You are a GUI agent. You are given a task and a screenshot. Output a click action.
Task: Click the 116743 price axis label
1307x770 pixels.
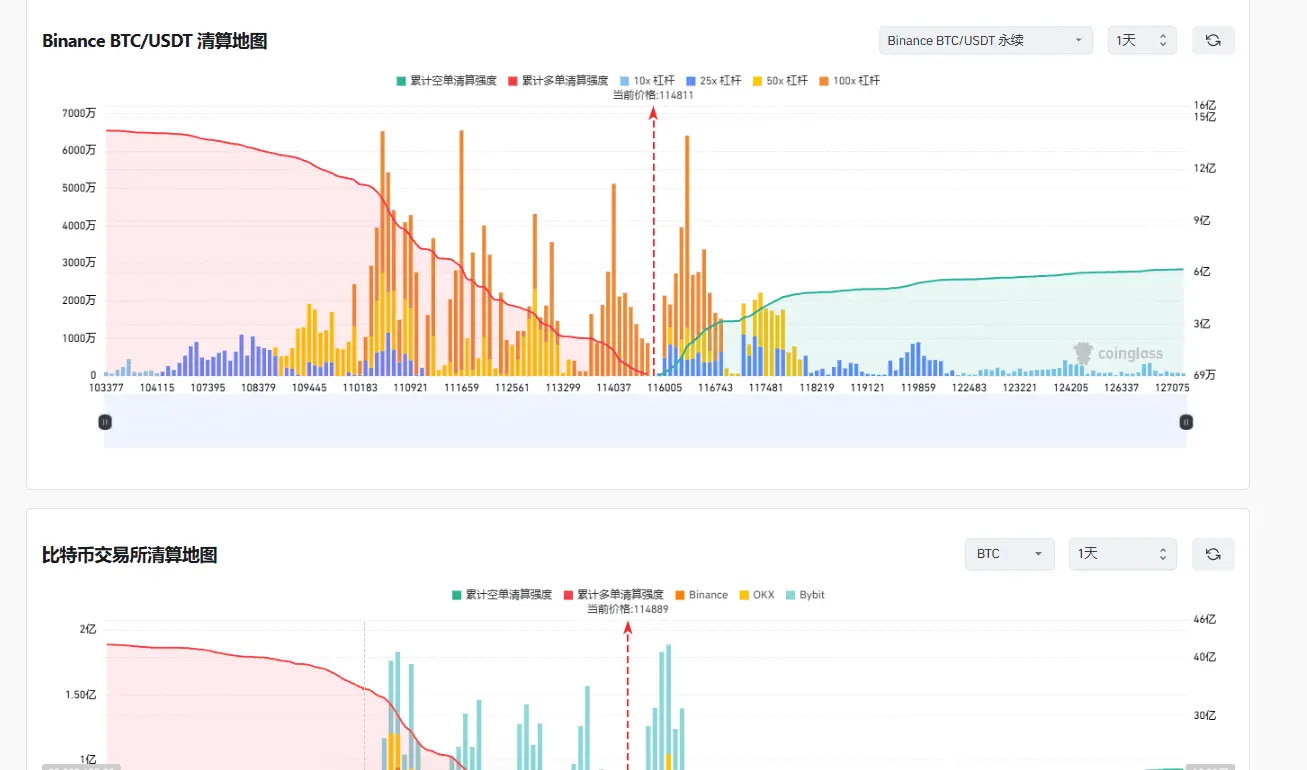point(715,388)
